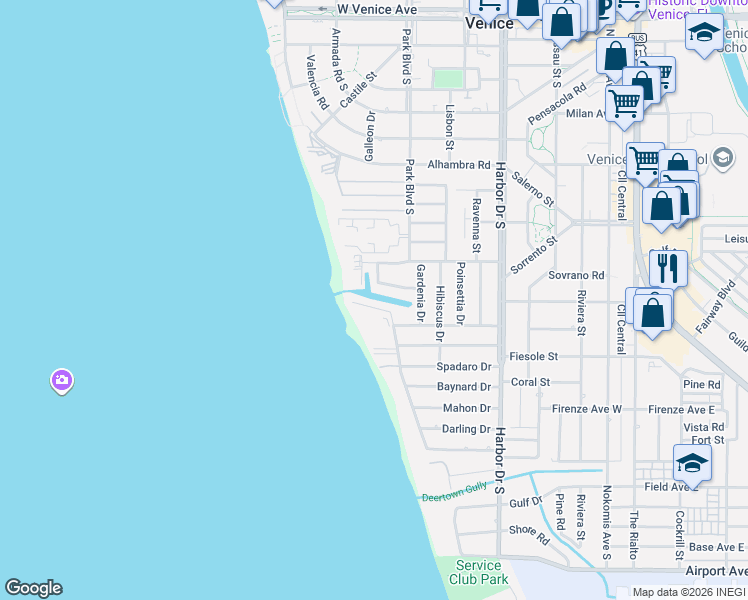Click graduation cap marker by Historic Downtown label
Viewport: 748px width, 600px height.
click(704, 35)
